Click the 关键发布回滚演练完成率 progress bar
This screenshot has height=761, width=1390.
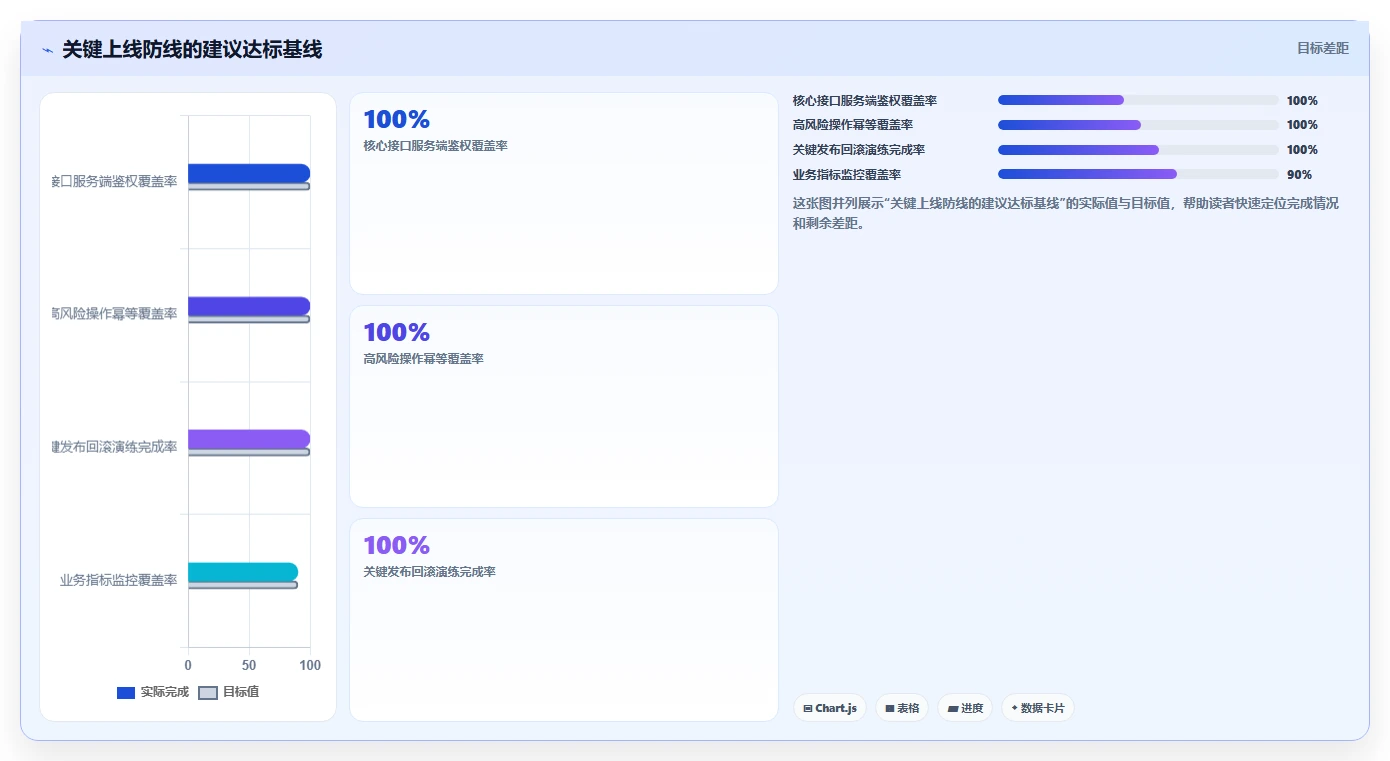(1138, 150)
